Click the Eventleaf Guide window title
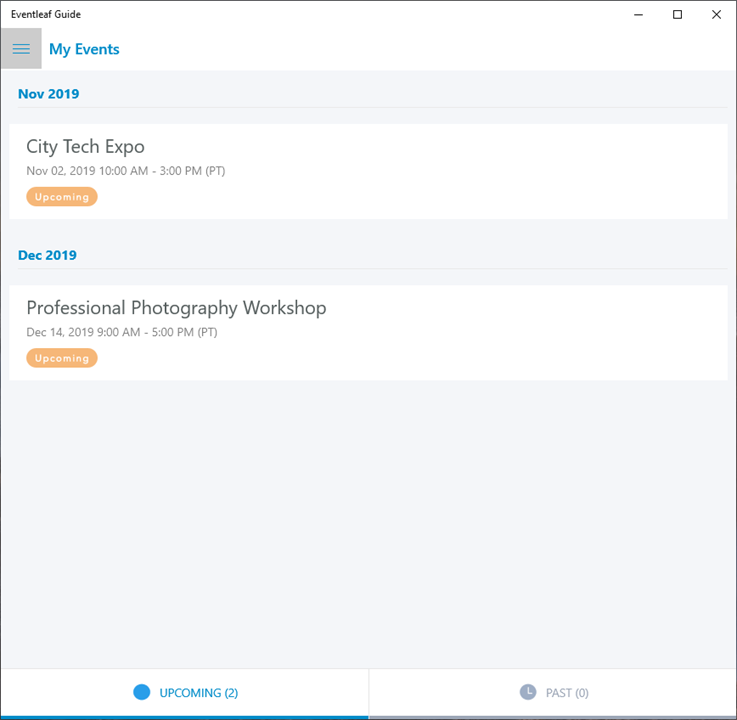Viewport: 737px width, 720px height. tap(46, 15)
